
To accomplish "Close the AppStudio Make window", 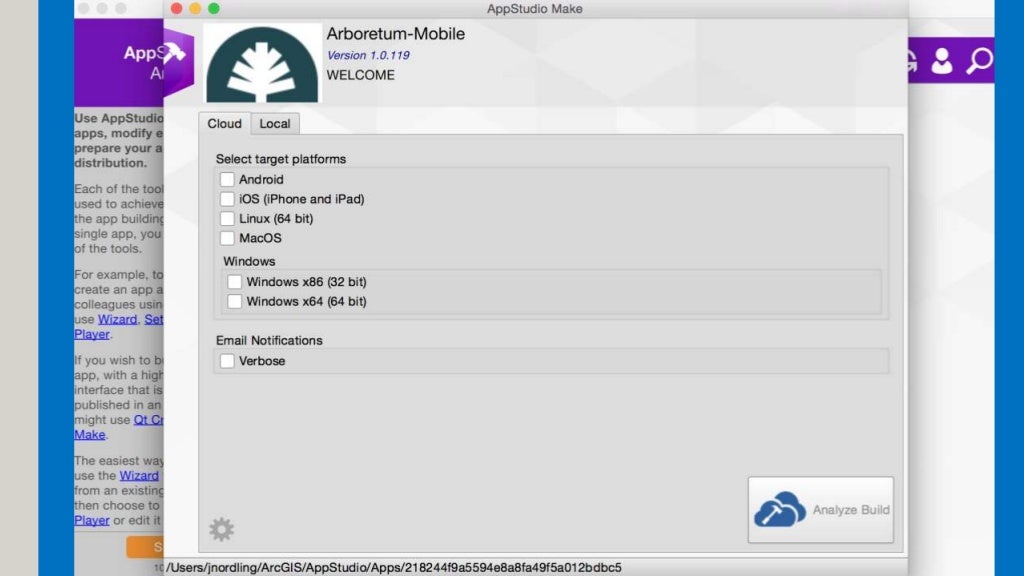I will [x=176, y=8].
